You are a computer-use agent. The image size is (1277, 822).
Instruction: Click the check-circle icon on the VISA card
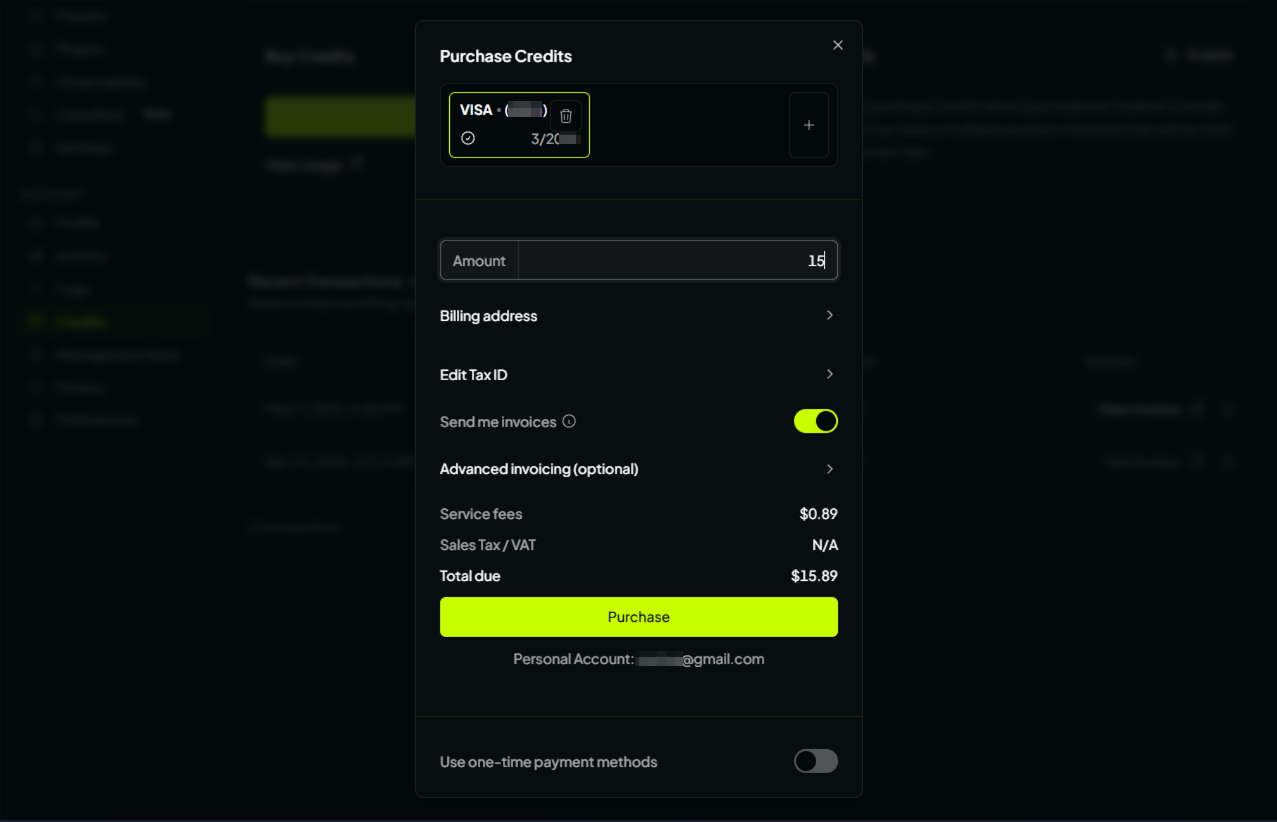[468, 138]
